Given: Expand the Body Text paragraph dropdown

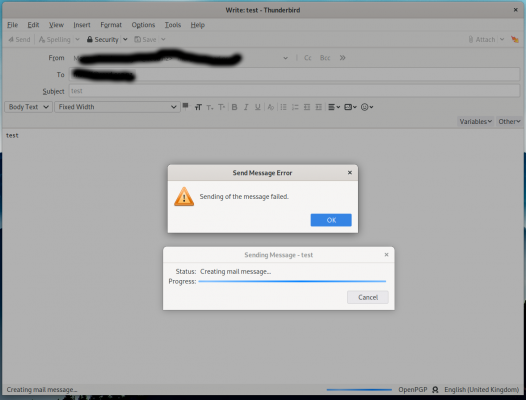Looking at the screenshot, I should point(29,107).
